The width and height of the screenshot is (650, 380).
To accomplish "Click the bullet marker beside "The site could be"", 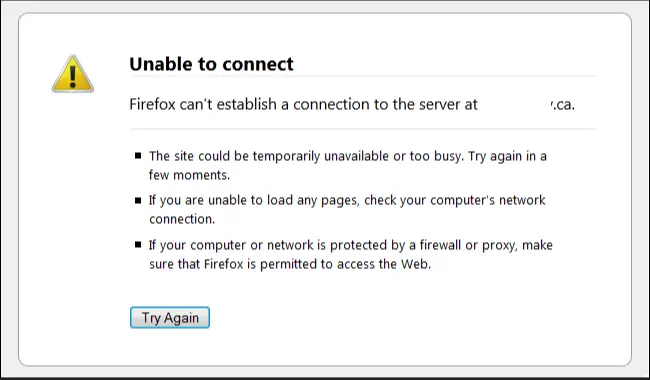I will click(138, 156).
